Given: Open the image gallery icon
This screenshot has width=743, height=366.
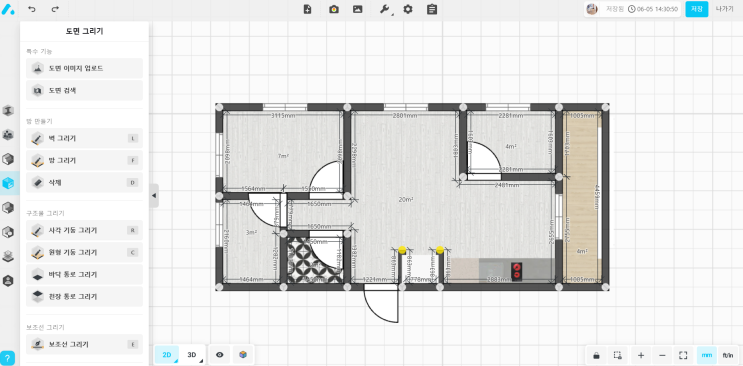Looking at the screenshot, I should point(358,9).
